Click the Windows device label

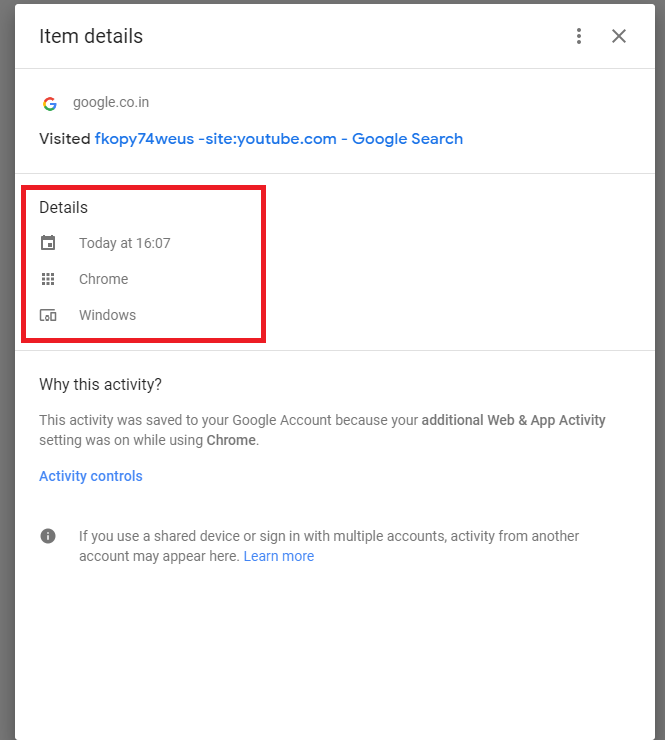107,315
